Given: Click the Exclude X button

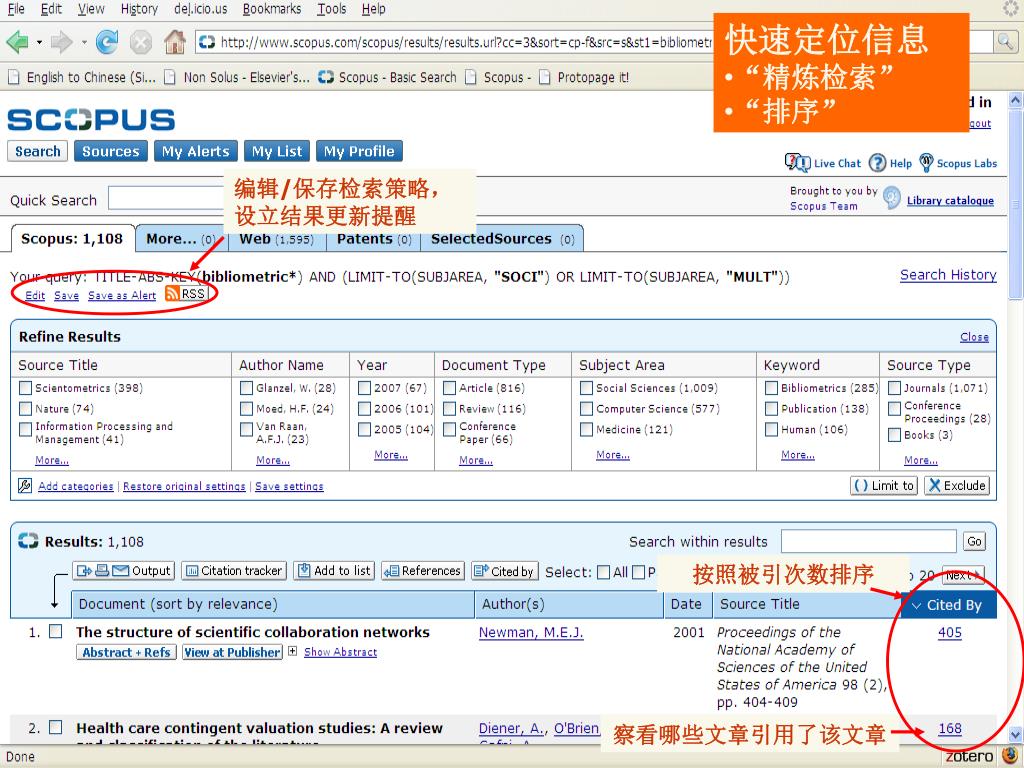Looking at the screenshot, I should click(957, 485).
